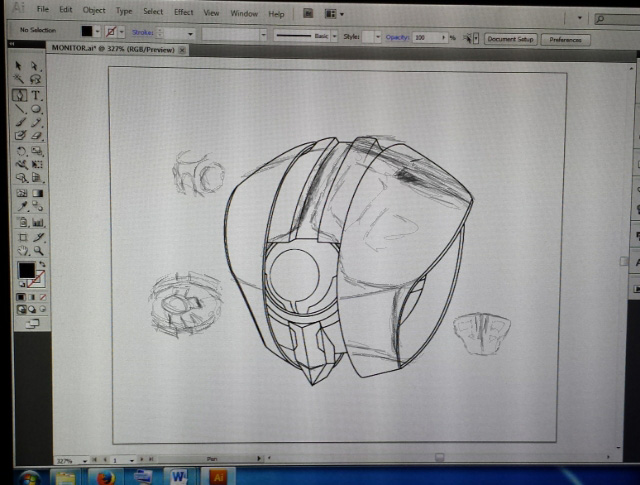This screenshot has height=485, width=640.
Task: Activate the Pen tool
Action: tap(19, 95)
